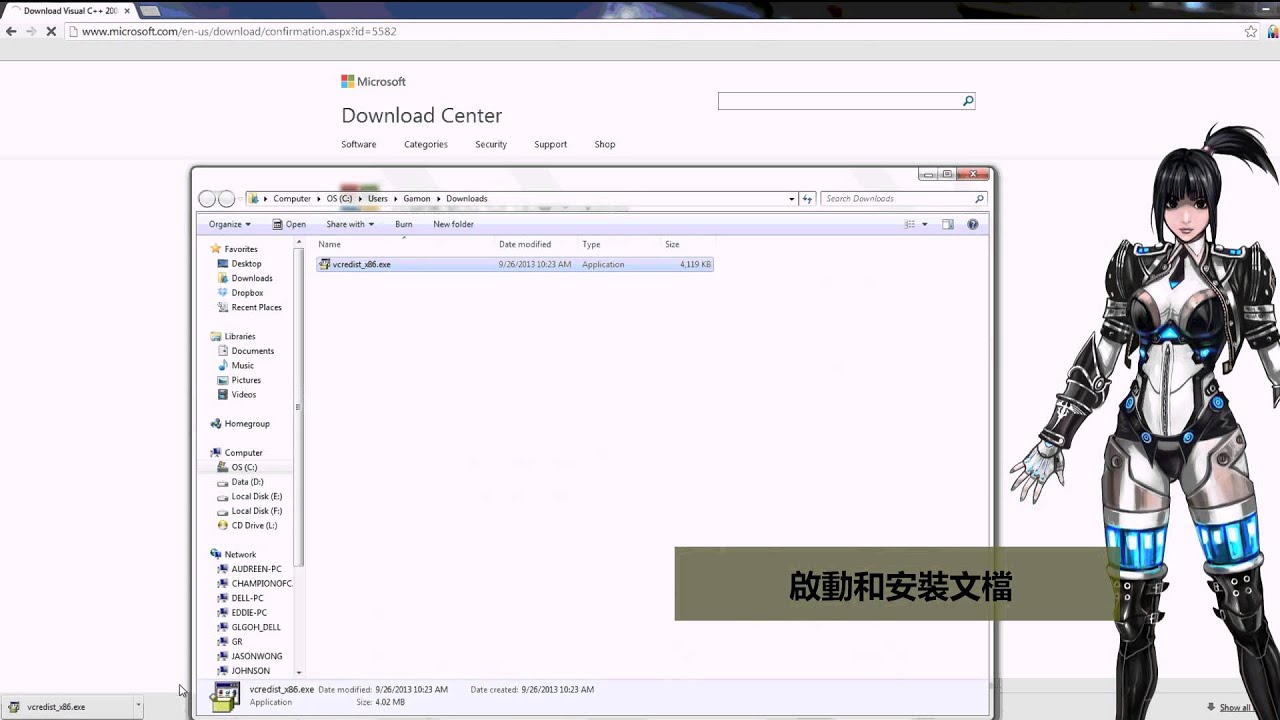Click vcredist_x86.exe icon in download bar
Viewport: 1280px width, 720px height.
[x=14, y=707]
